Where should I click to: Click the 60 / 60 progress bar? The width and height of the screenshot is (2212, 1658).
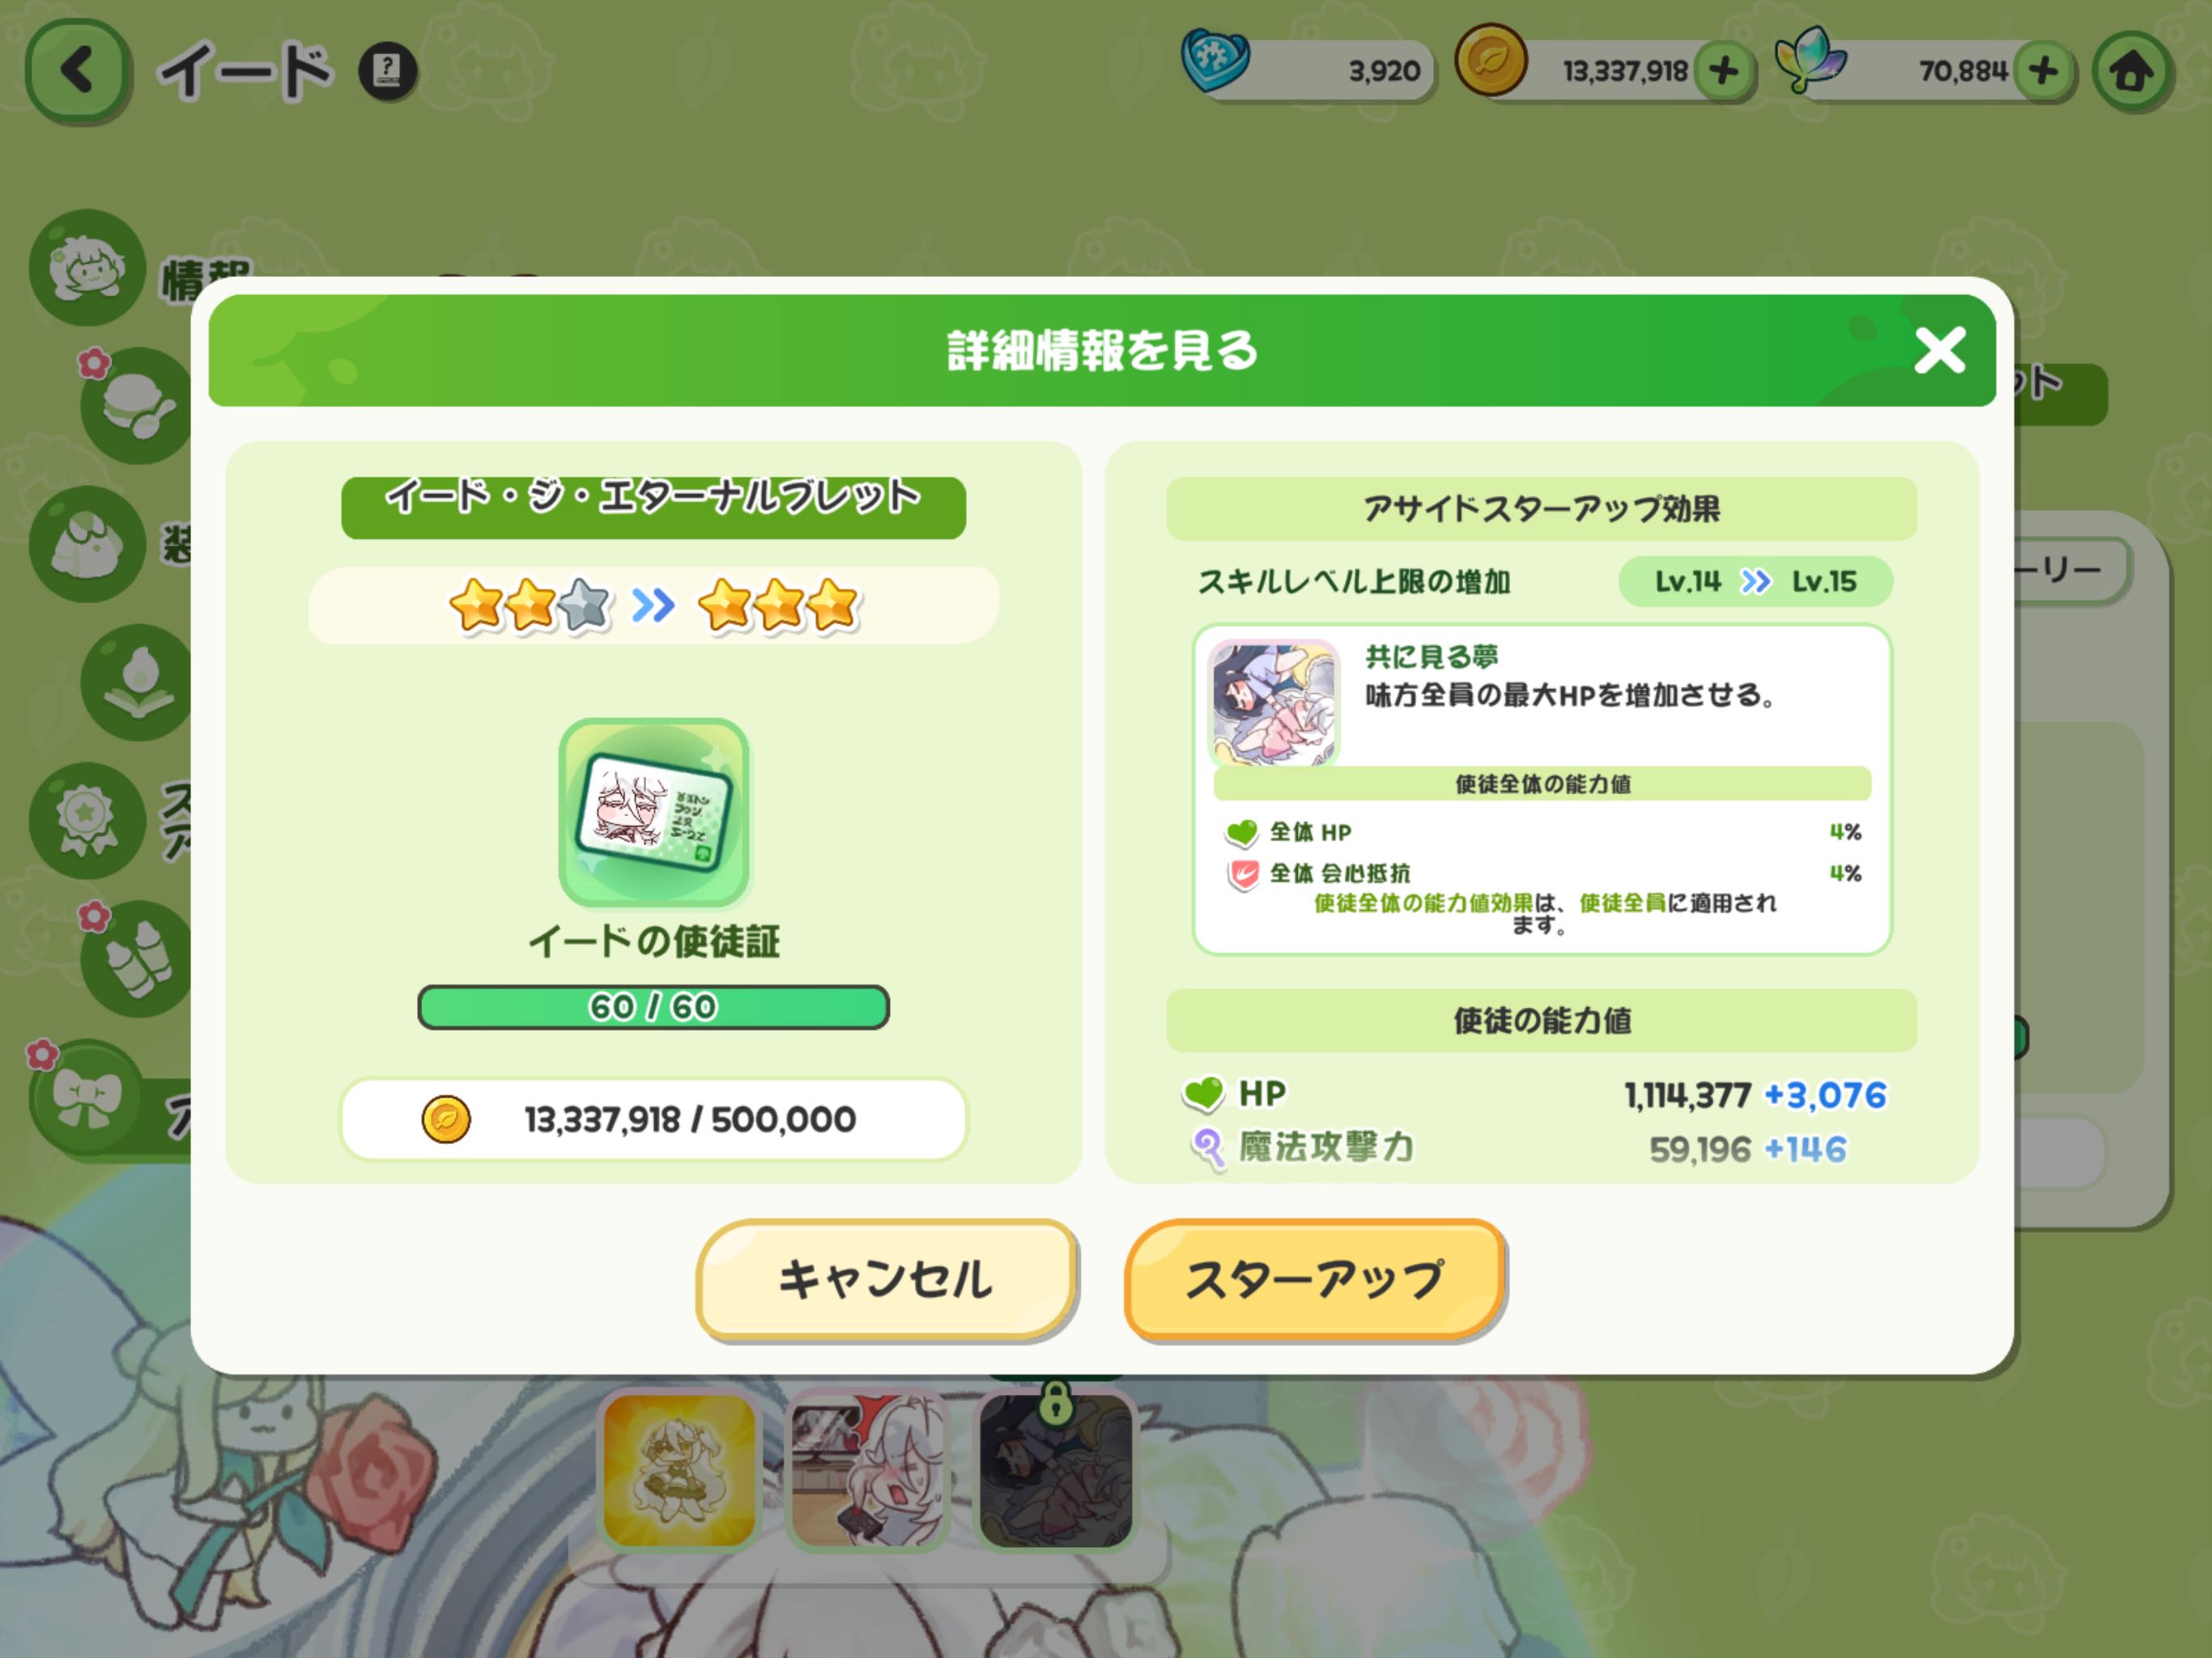tap(653, 1007)
